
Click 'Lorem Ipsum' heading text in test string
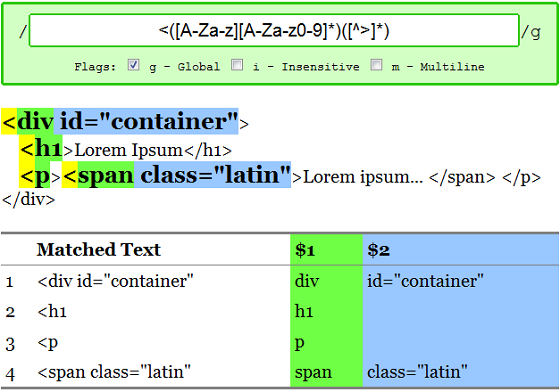click(129, 150)
